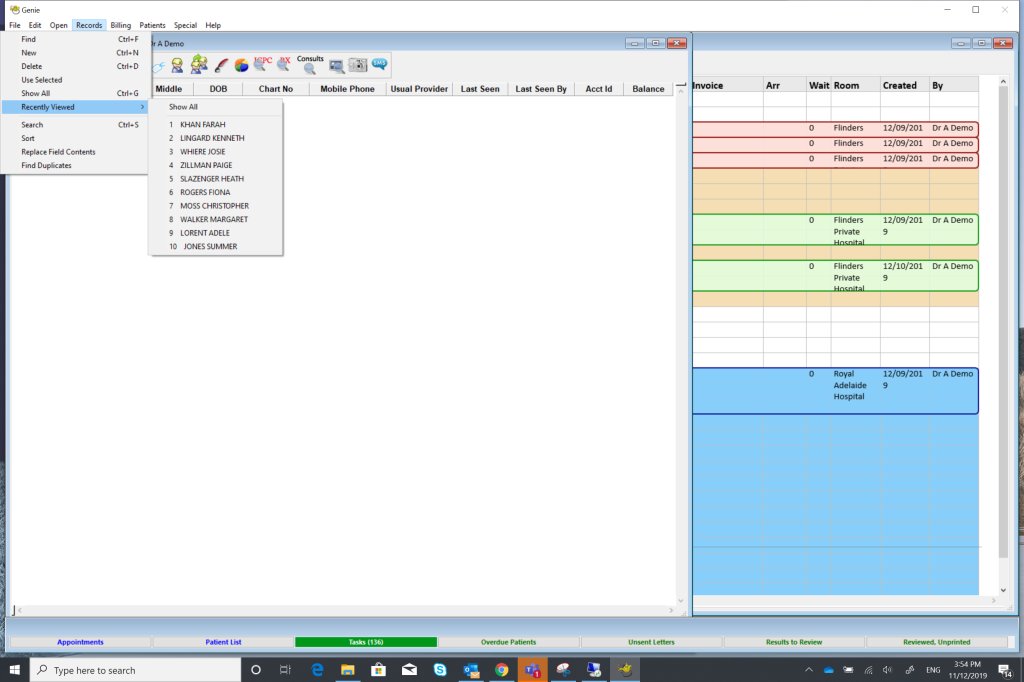
Task: Select ZILLMAN PAIGE from recently viewed
Action: 216,165
